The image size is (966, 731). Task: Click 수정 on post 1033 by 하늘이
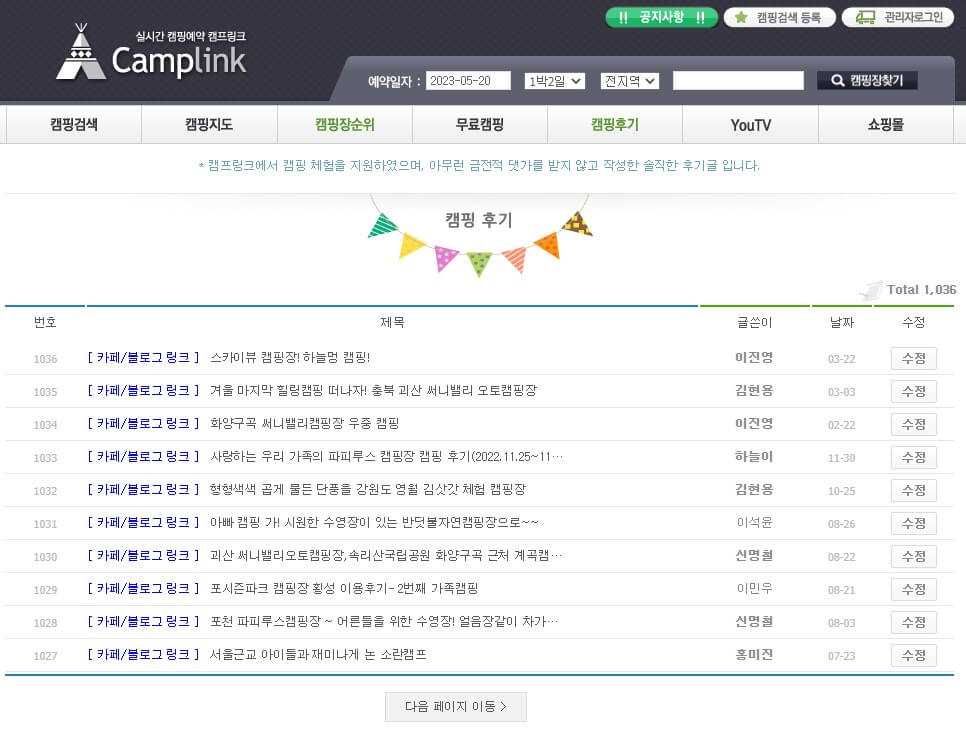coord(913,457)
